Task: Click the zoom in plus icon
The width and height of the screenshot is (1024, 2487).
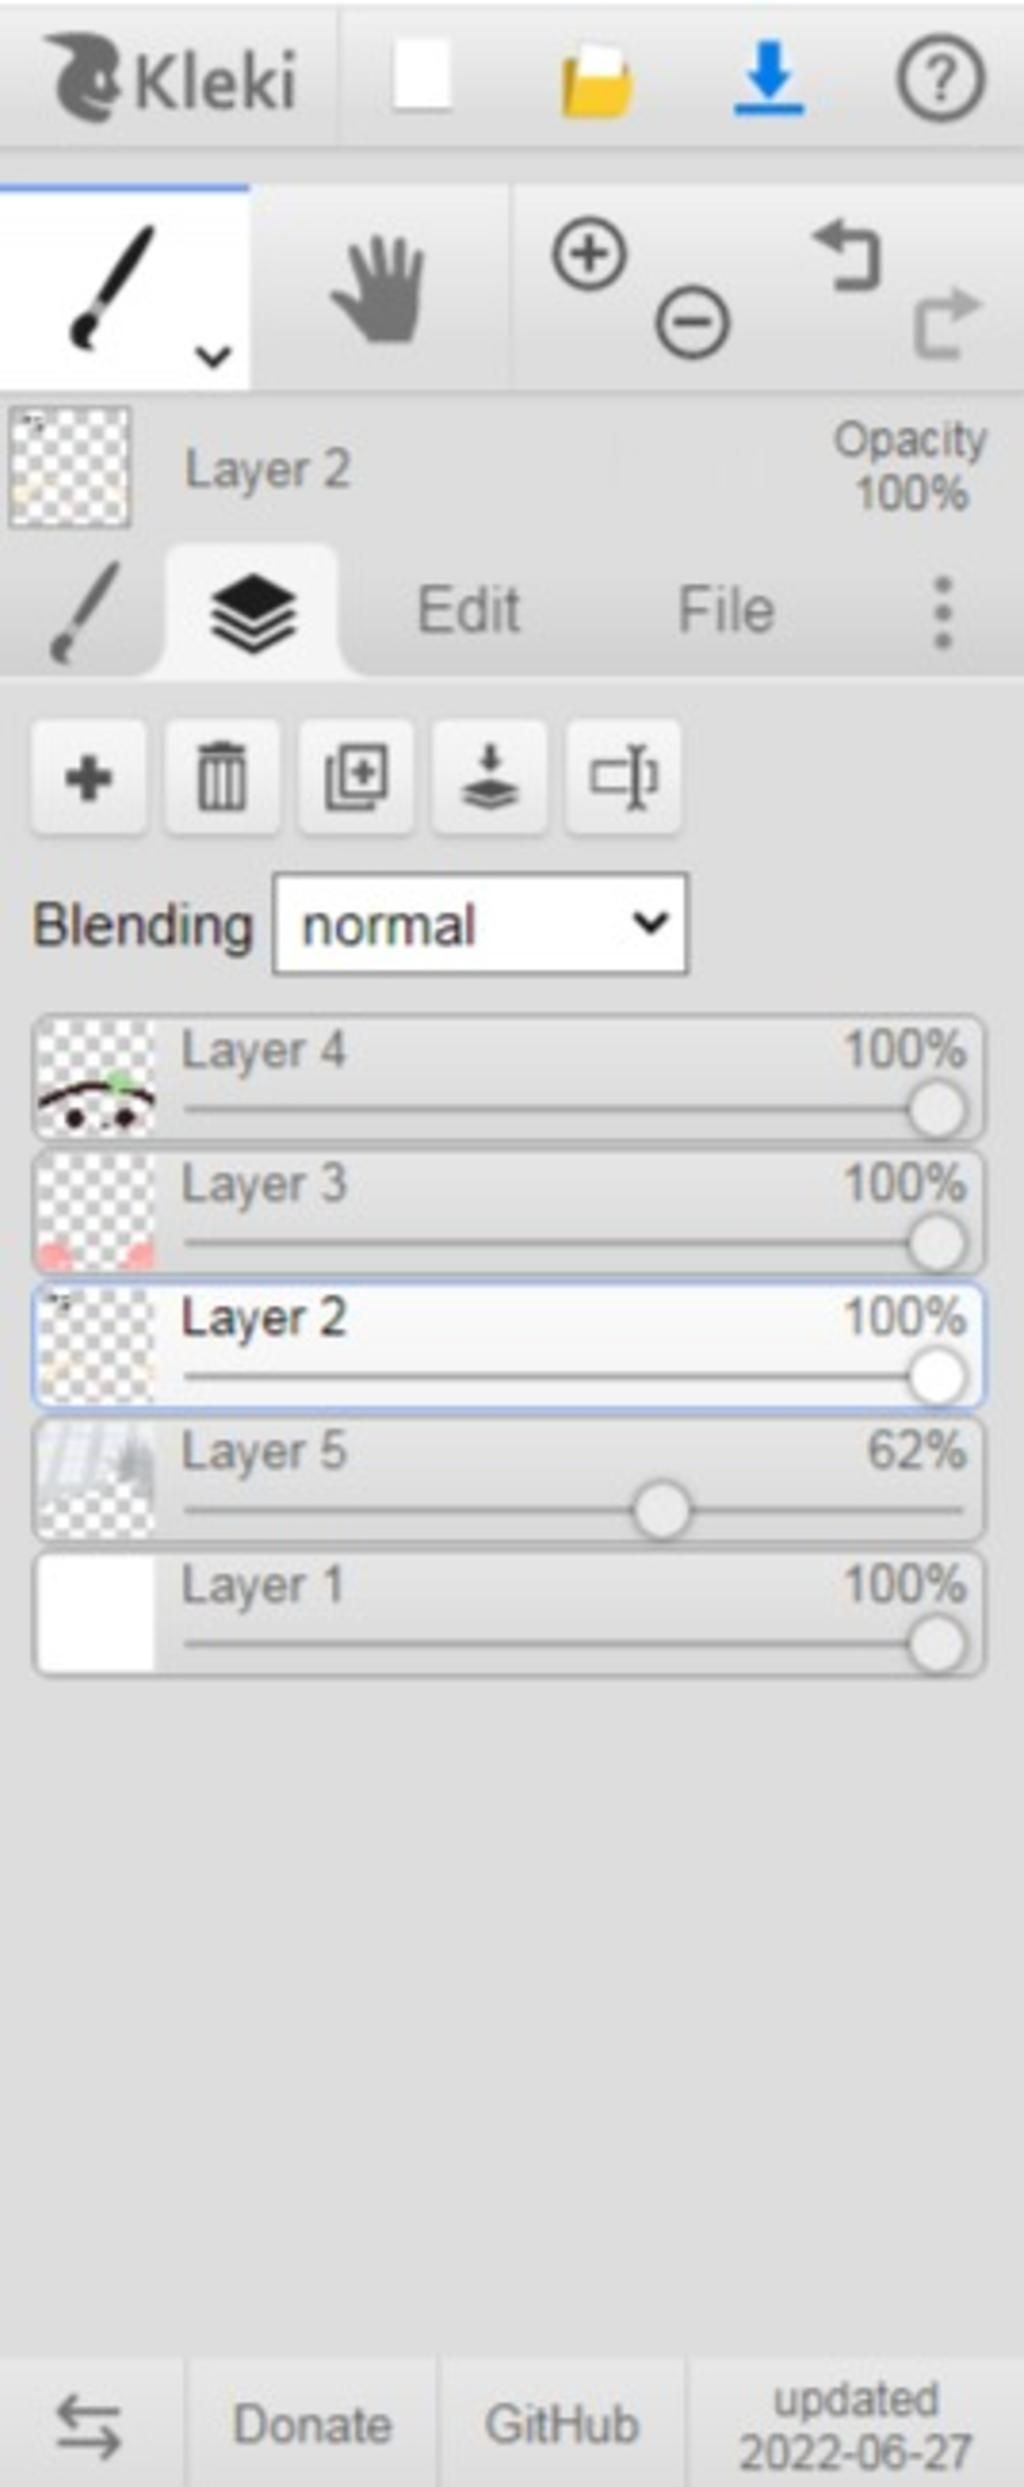Action: 589,254
